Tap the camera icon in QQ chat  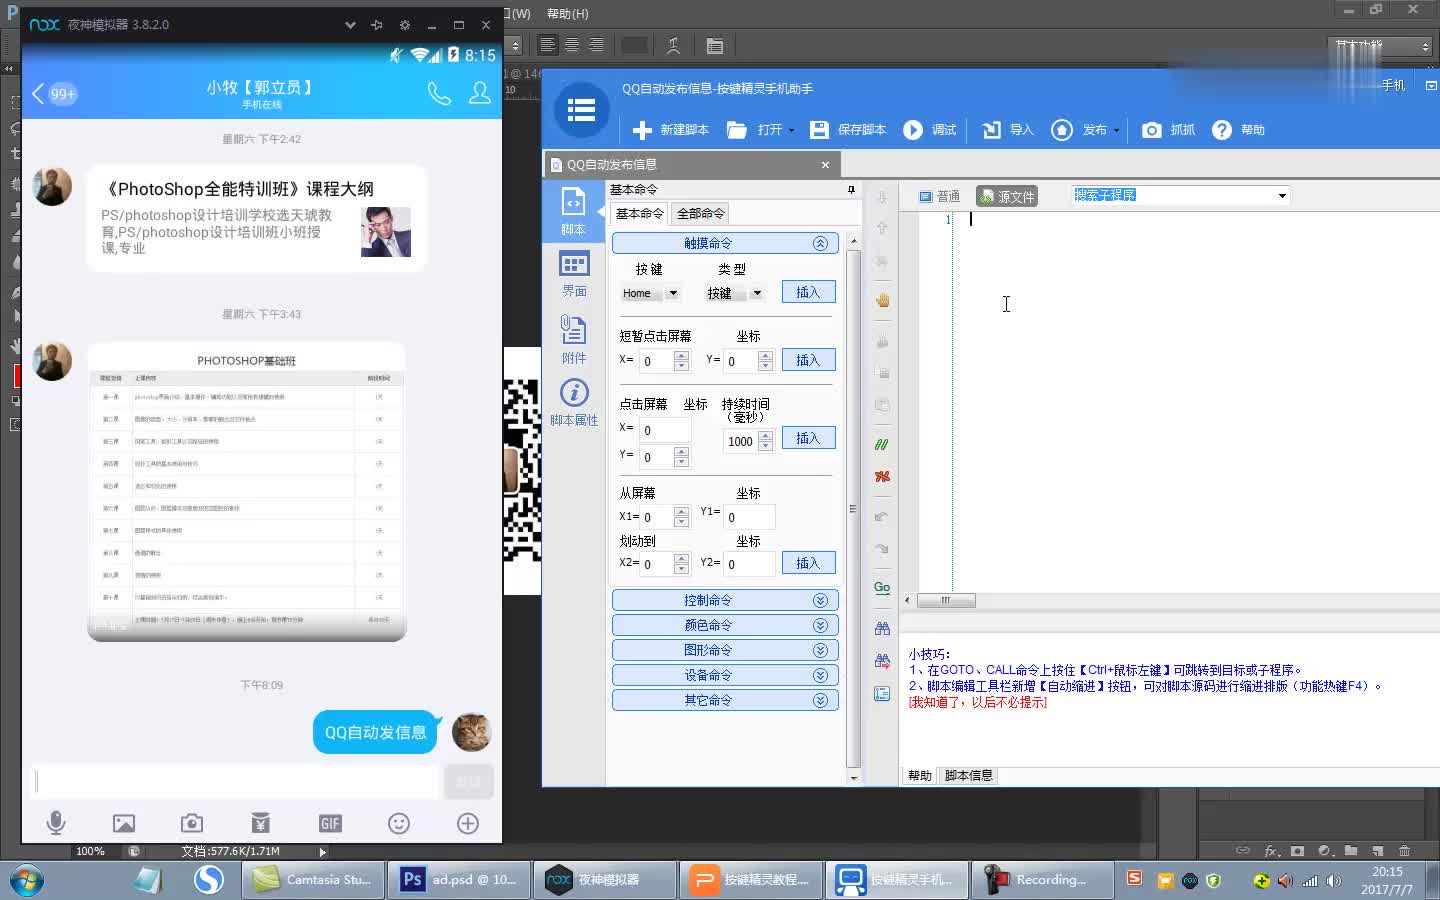[192, 823]
